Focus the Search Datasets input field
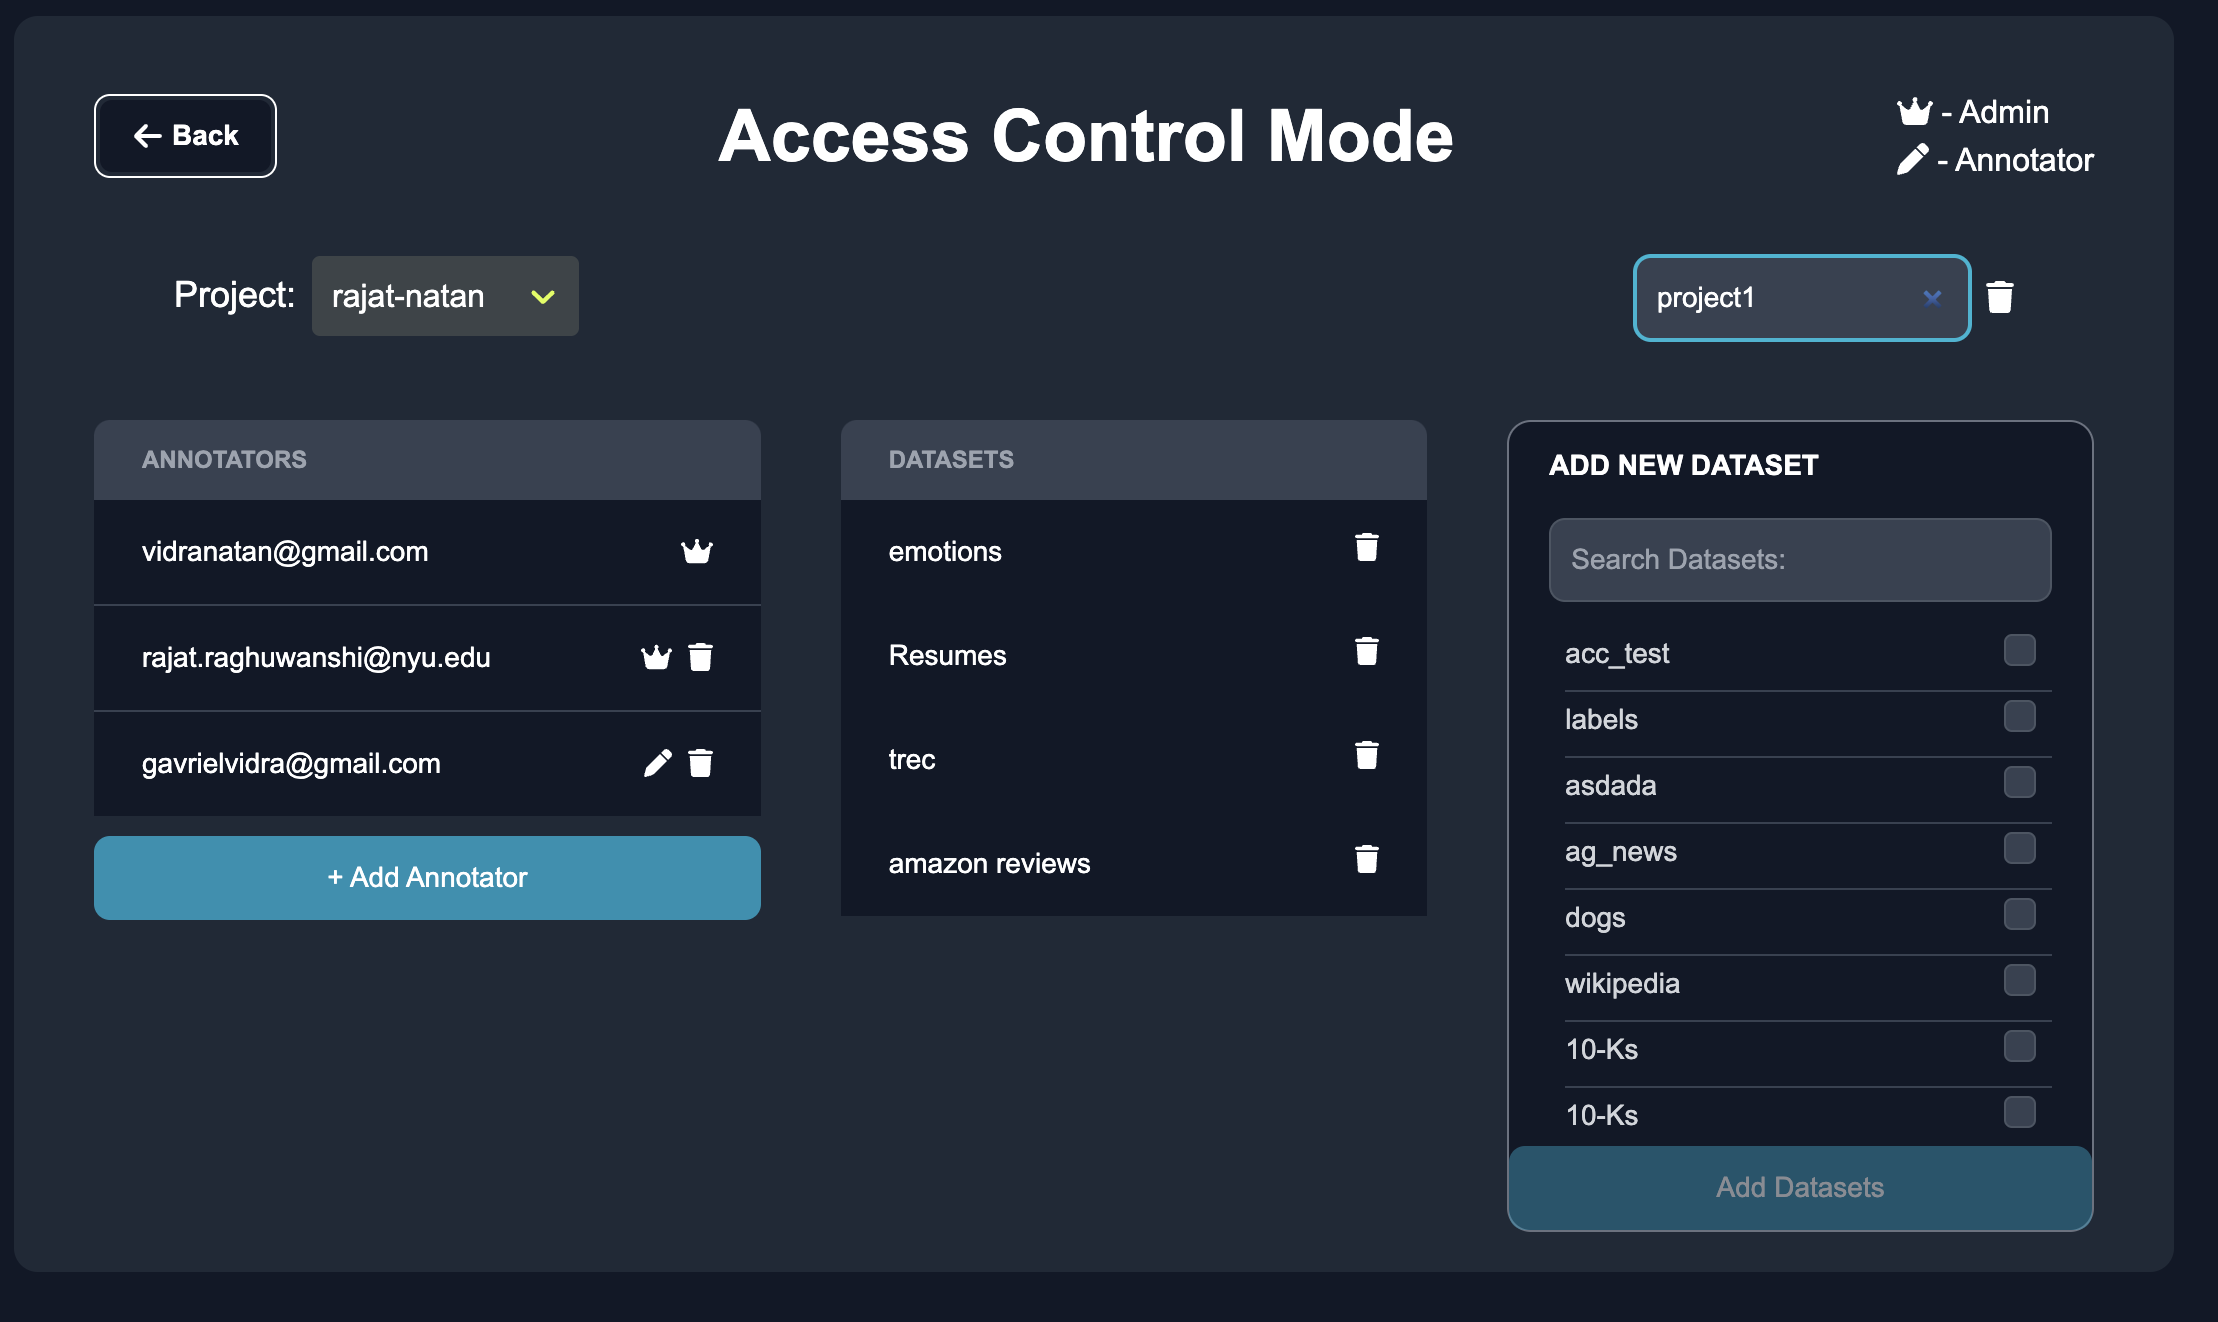 1799,560
